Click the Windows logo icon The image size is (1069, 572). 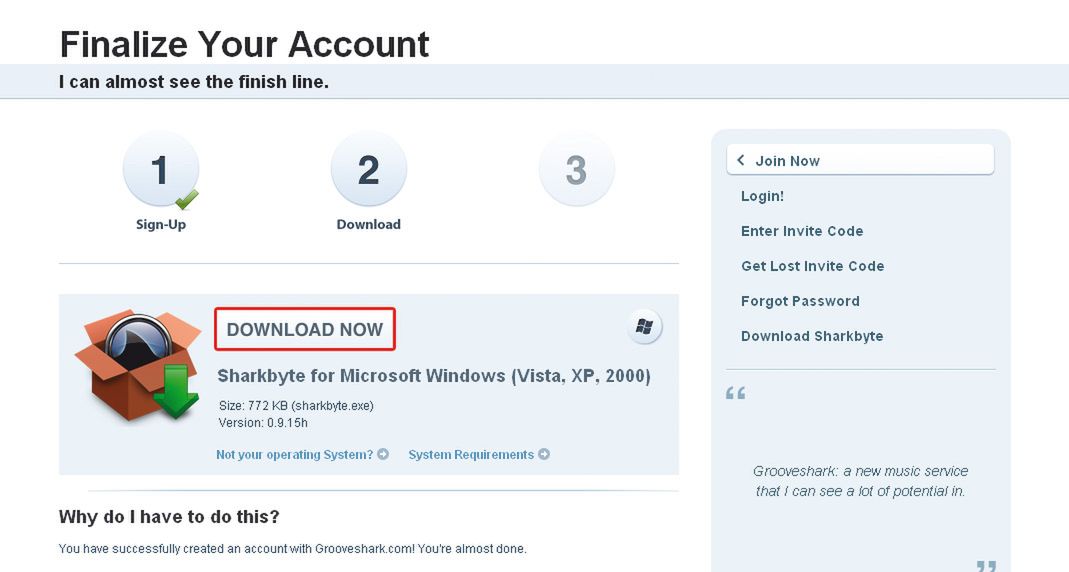point(645,327)
